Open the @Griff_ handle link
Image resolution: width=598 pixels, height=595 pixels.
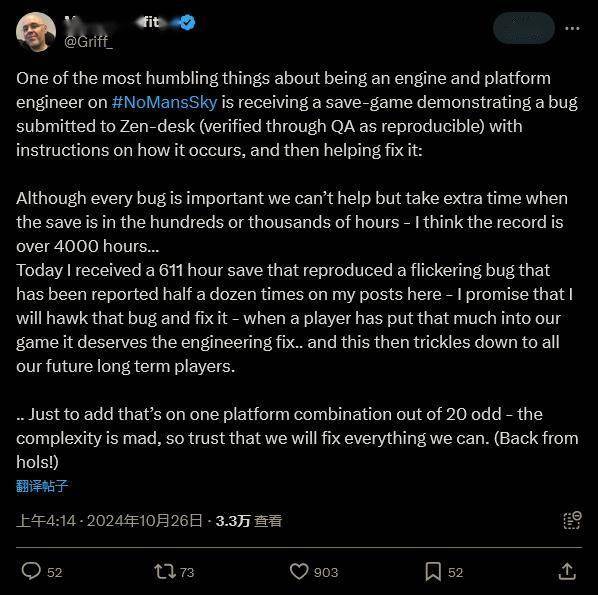(88, 41)
